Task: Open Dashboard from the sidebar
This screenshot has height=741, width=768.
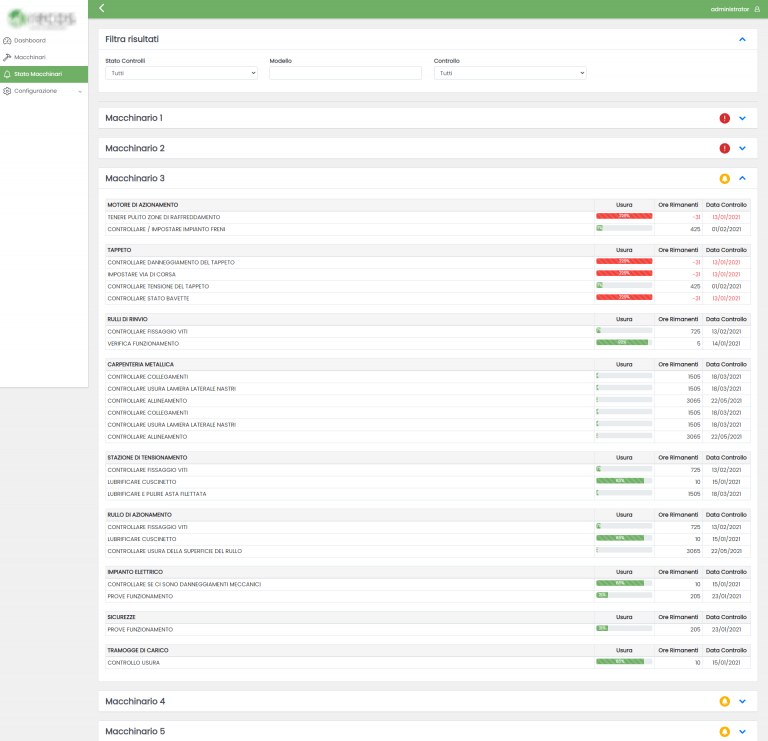Action: coord(30,40)
